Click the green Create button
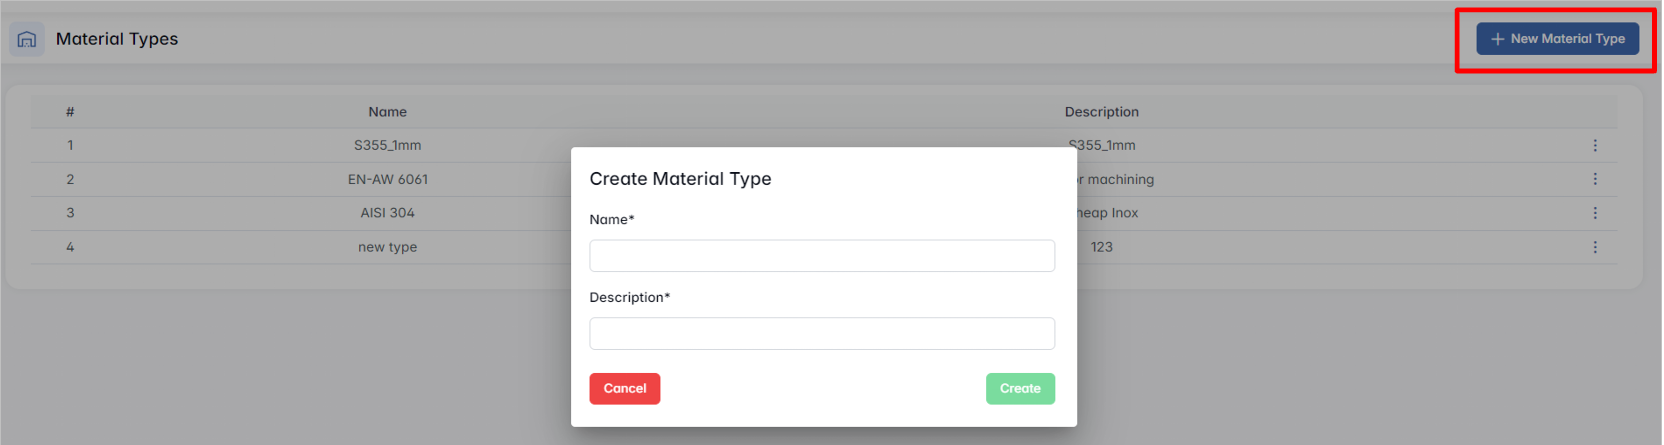 point(1019,389)
